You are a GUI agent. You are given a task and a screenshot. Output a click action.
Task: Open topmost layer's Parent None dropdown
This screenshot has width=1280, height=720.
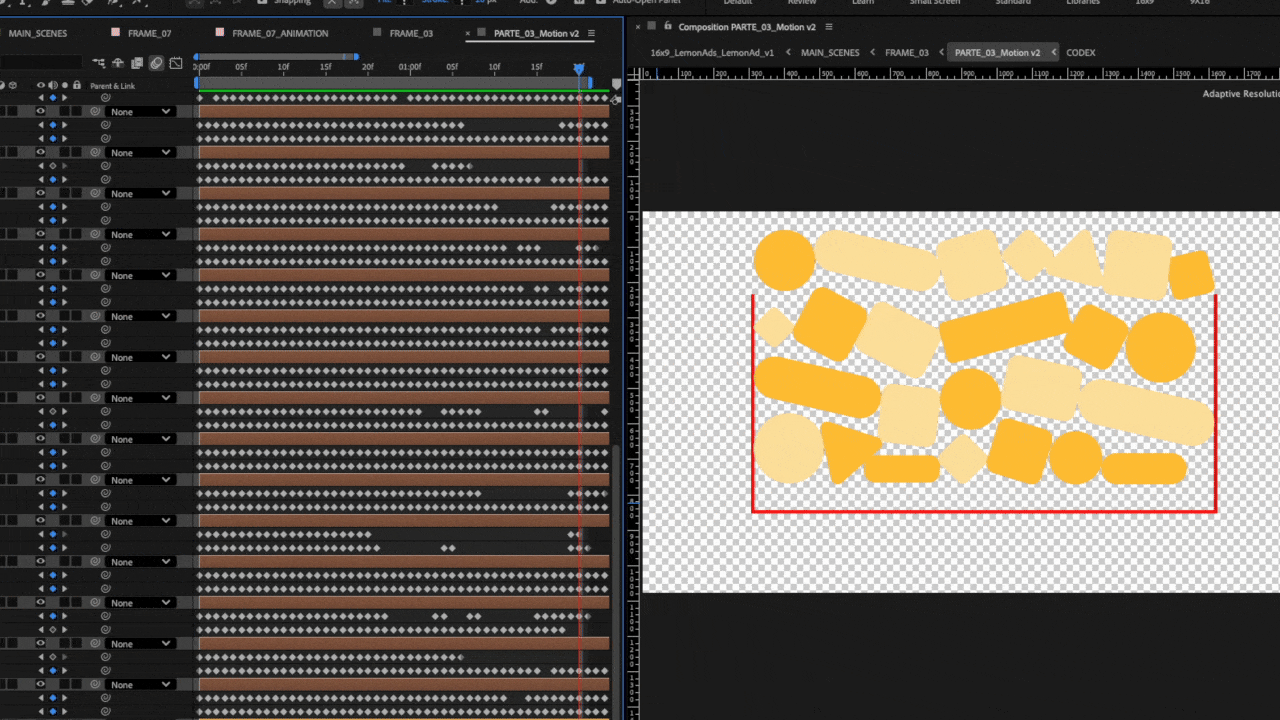(141, 111)
